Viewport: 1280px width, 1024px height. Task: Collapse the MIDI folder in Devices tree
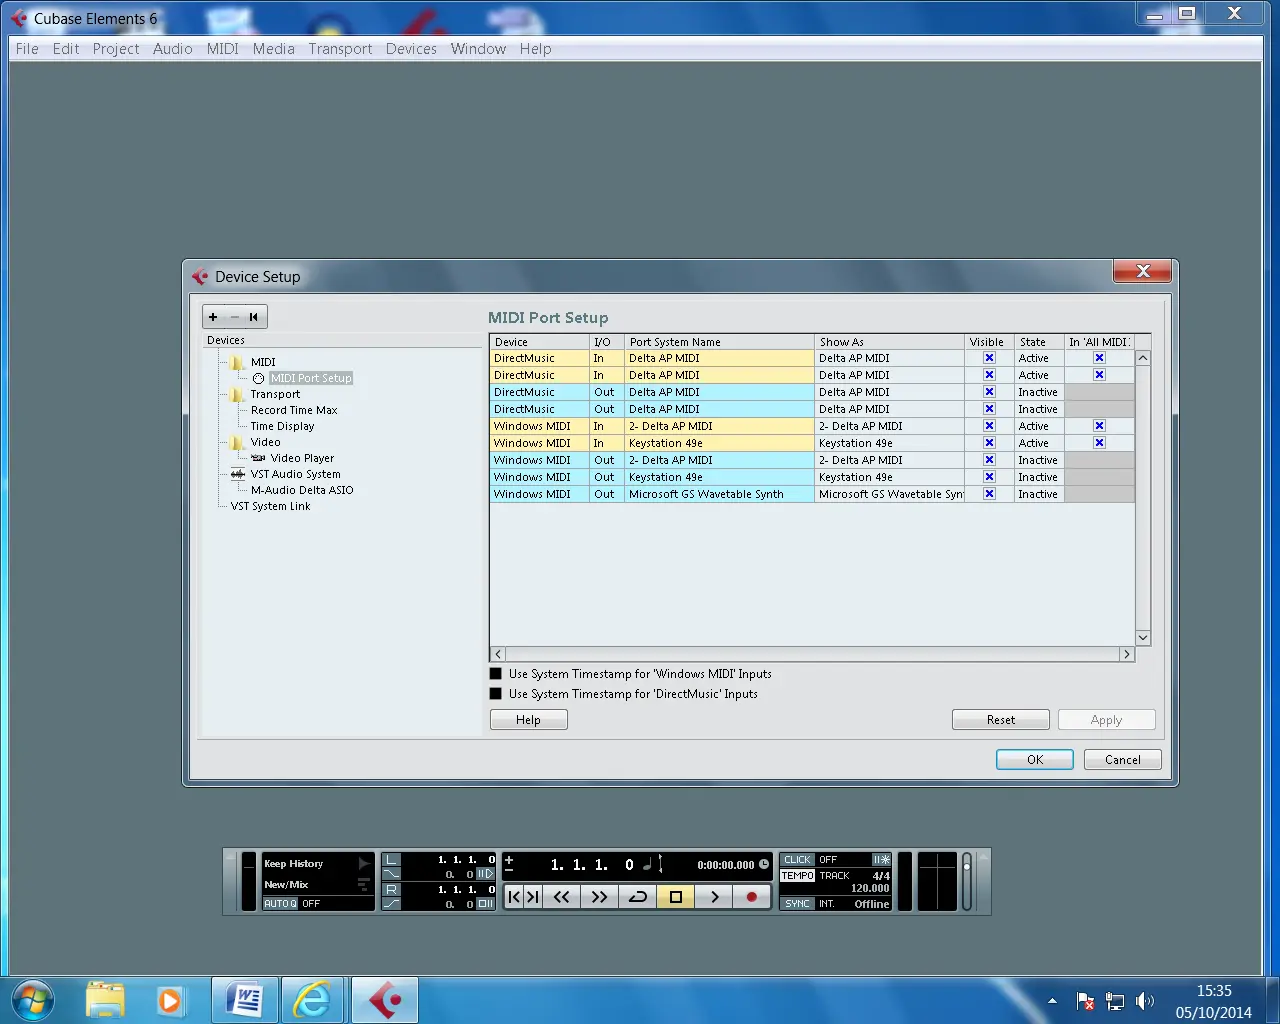point(238,362)
